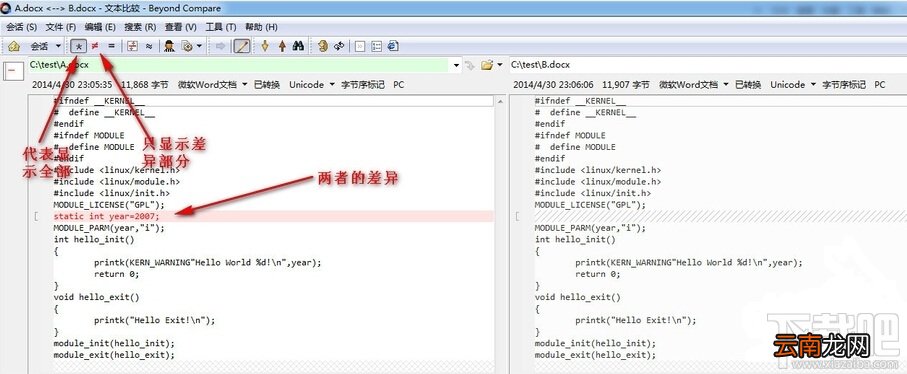Open the 帮助 (H) menu
This screenshot has width=907, height=374.
(261, 27)
